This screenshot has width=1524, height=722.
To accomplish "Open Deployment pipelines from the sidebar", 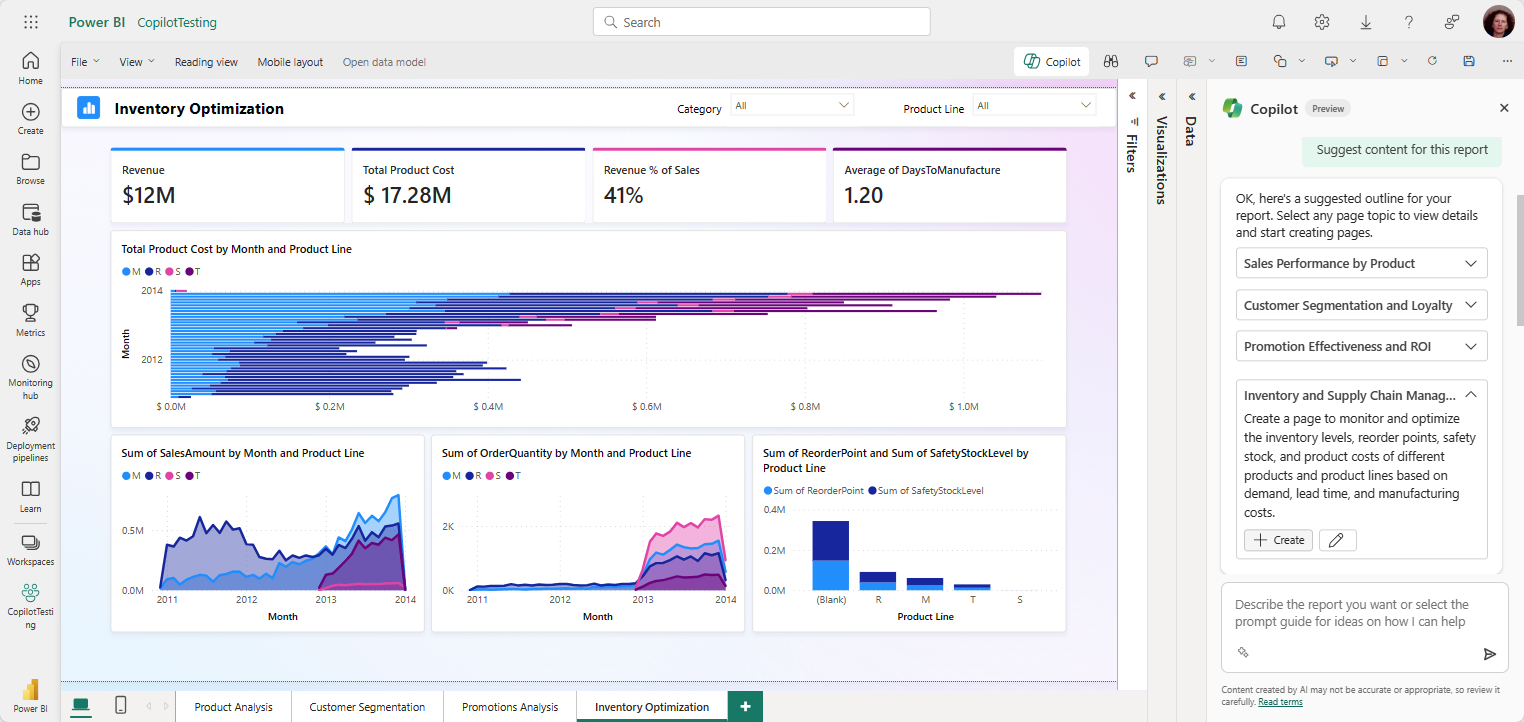I will (x=30, y=439).
